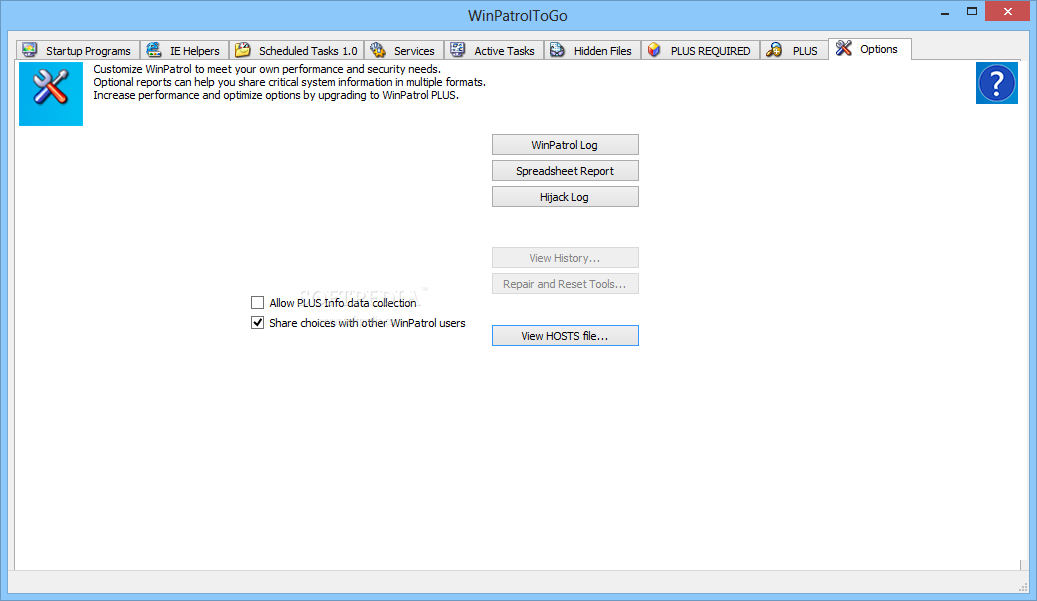This screenshot has height=601, width=1037.
Task: Click the PLUS tab magnifier icon
Action: [774, 50]
